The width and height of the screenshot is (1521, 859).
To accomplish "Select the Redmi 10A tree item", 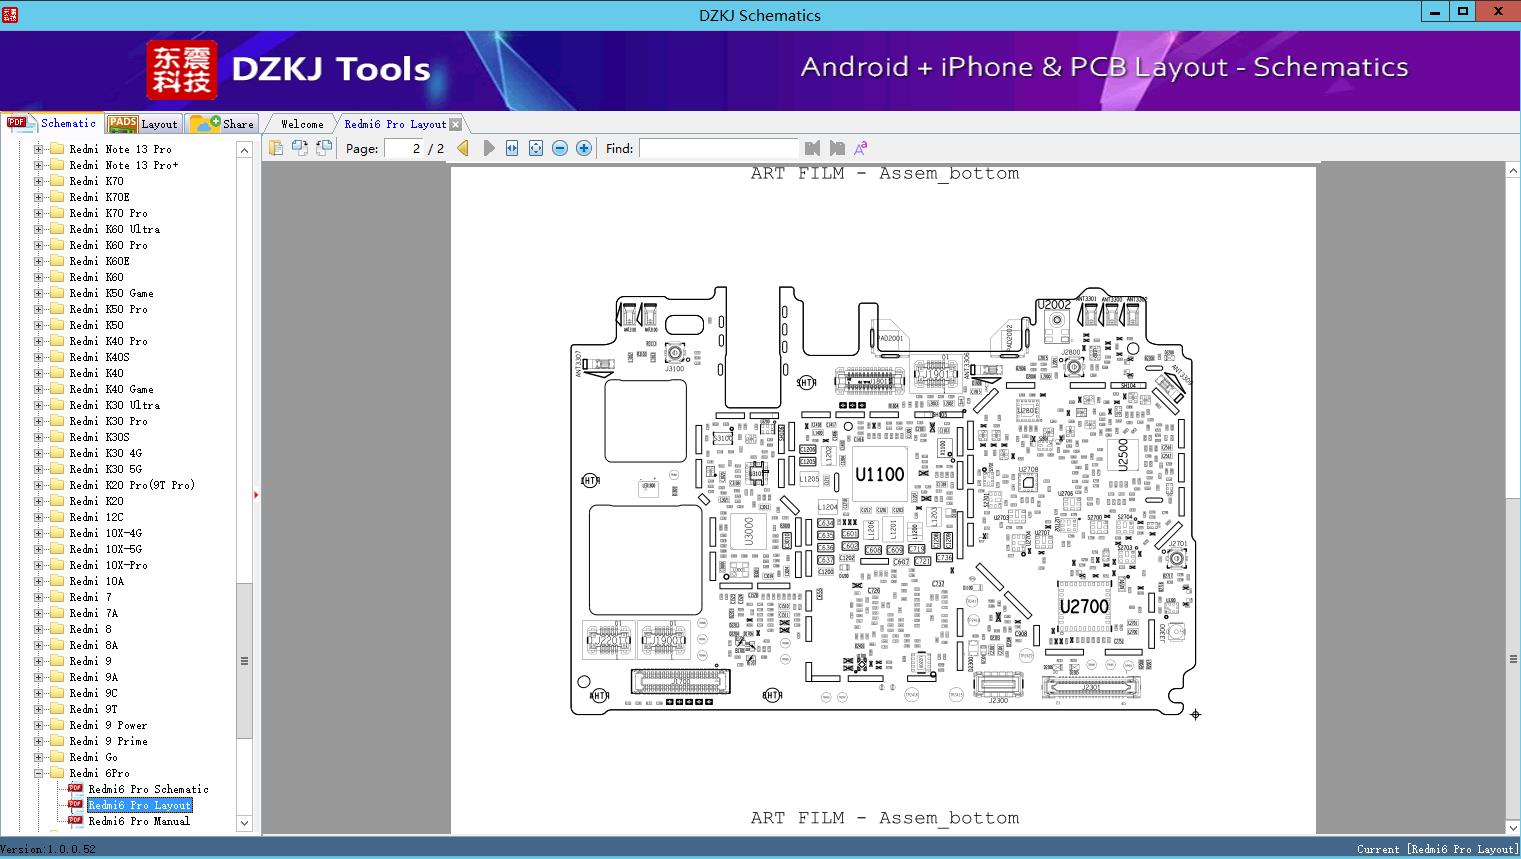I will 97,581.
